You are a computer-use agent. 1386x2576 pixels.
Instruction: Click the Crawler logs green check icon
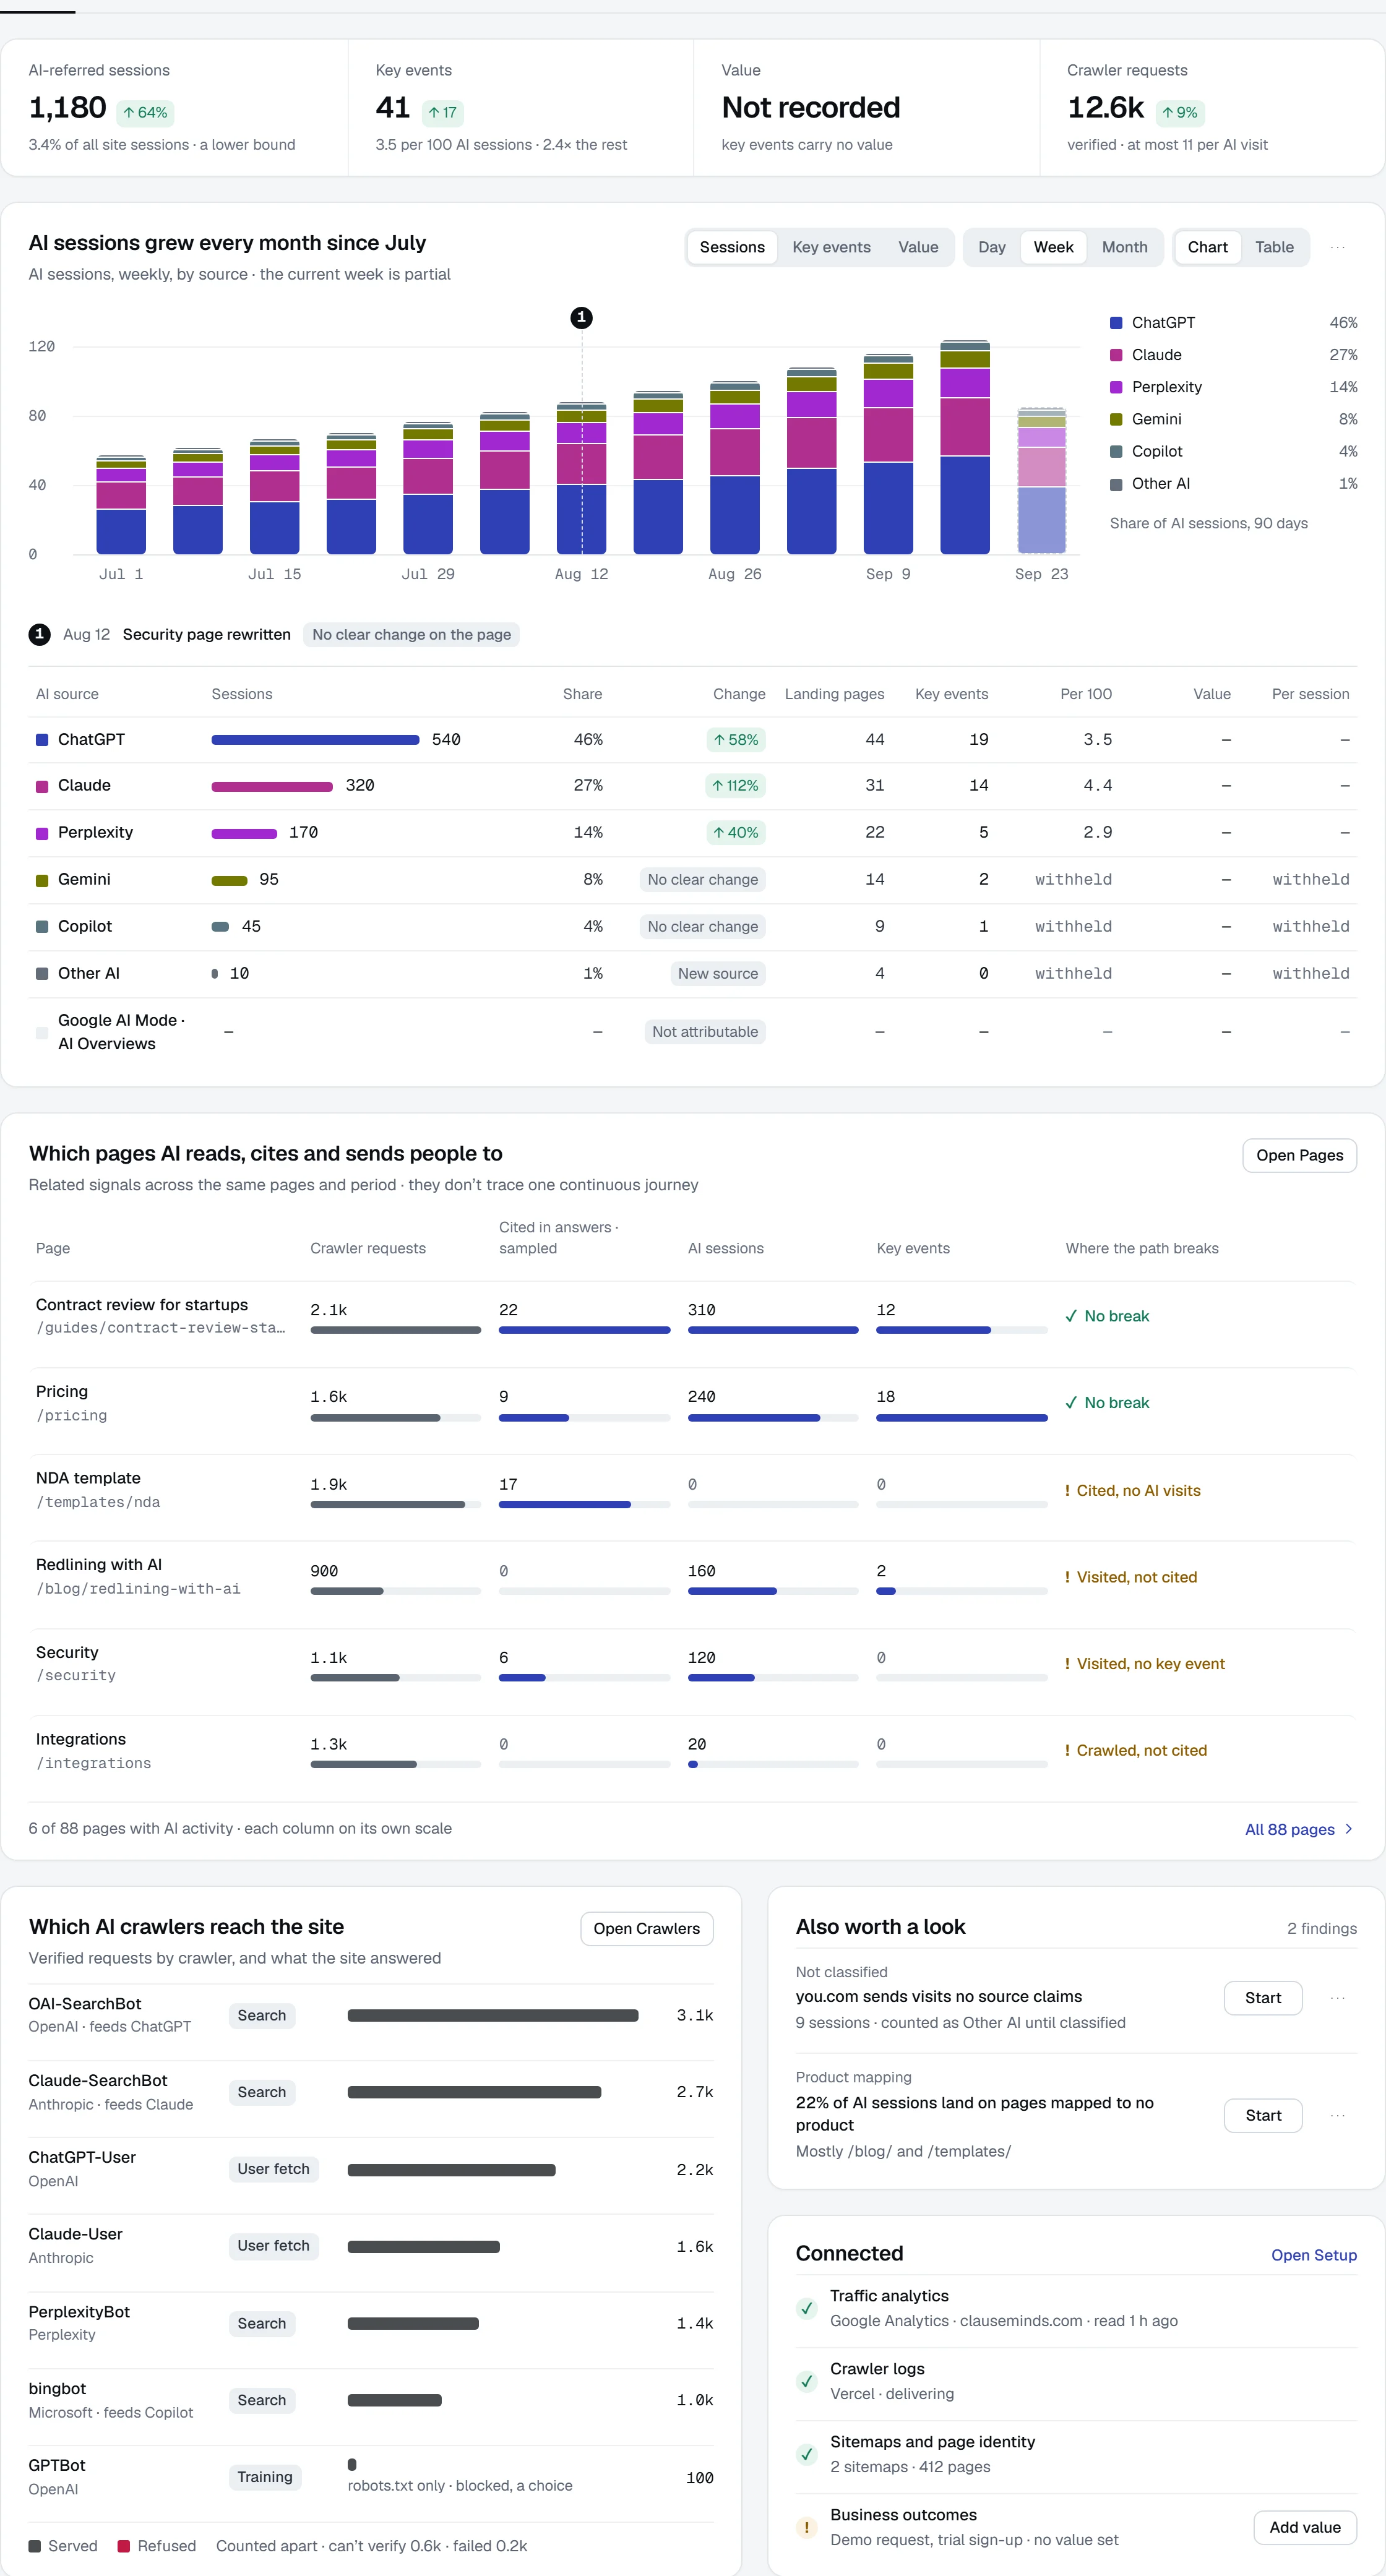806,2381
